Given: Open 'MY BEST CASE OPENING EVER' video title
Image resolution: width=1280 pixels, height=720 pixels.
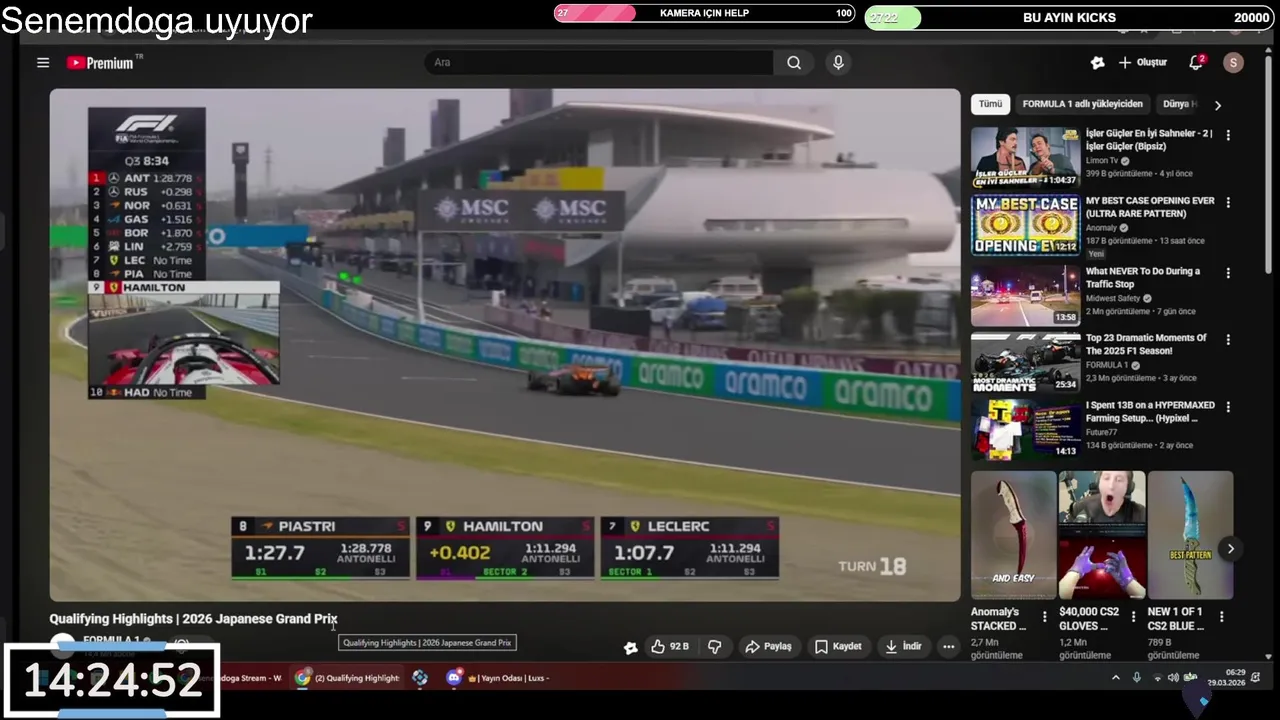Looking at the screenshot, I should click(x=1150, y=207).
